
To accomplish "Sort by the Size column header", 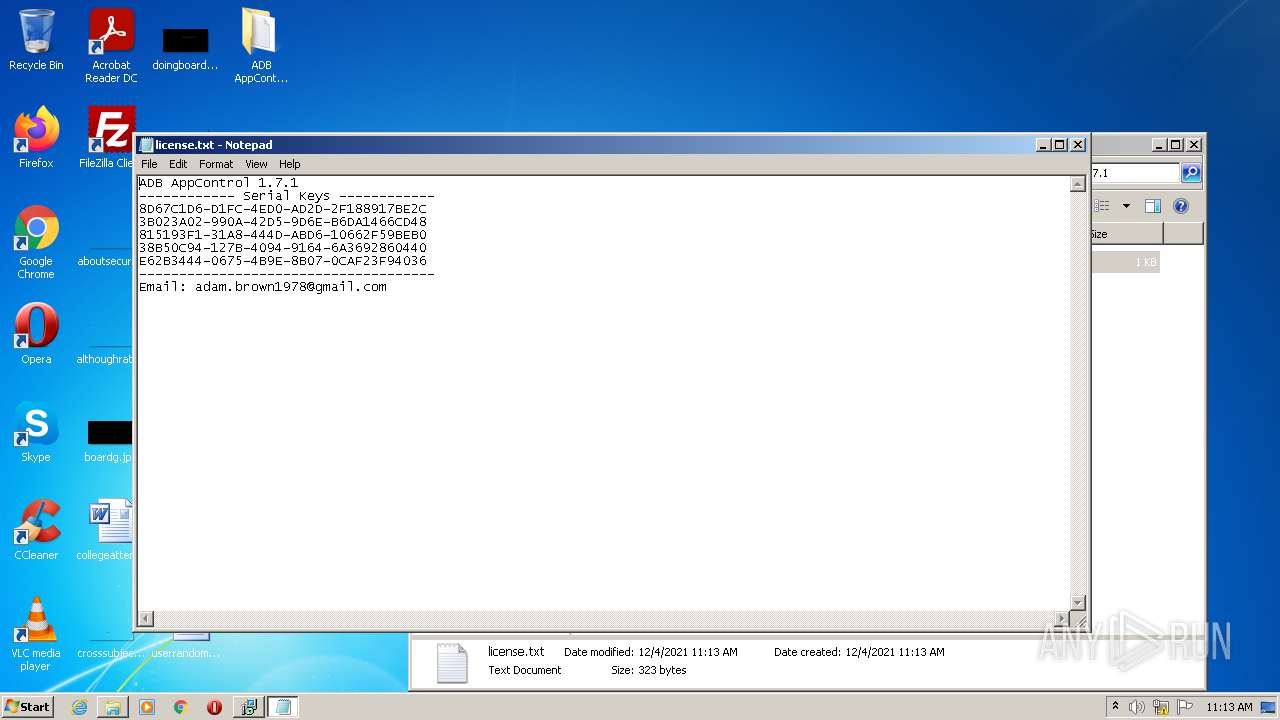I will pyautogui.click(x=1126, y=234).
